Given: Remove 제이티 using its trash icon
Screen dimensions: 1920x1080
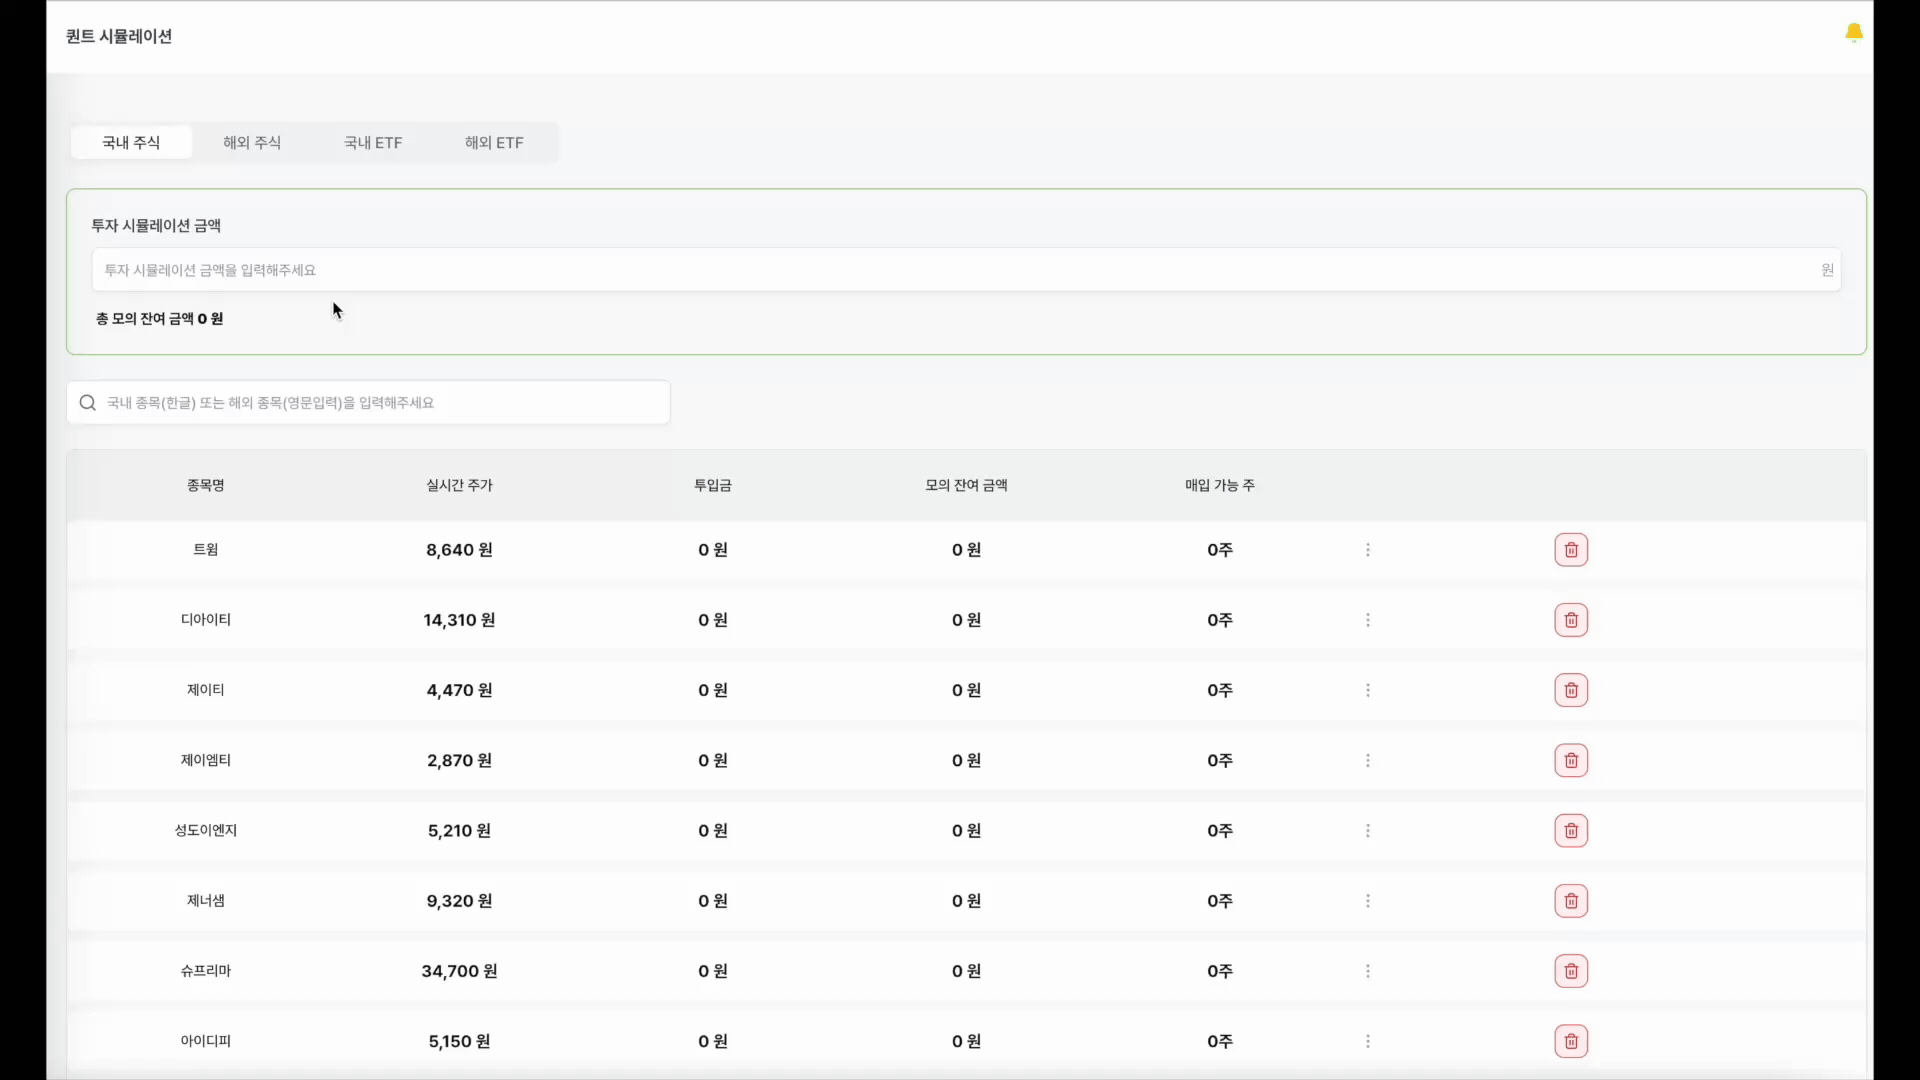Looking at the screenshot, I should point(1571,690).
